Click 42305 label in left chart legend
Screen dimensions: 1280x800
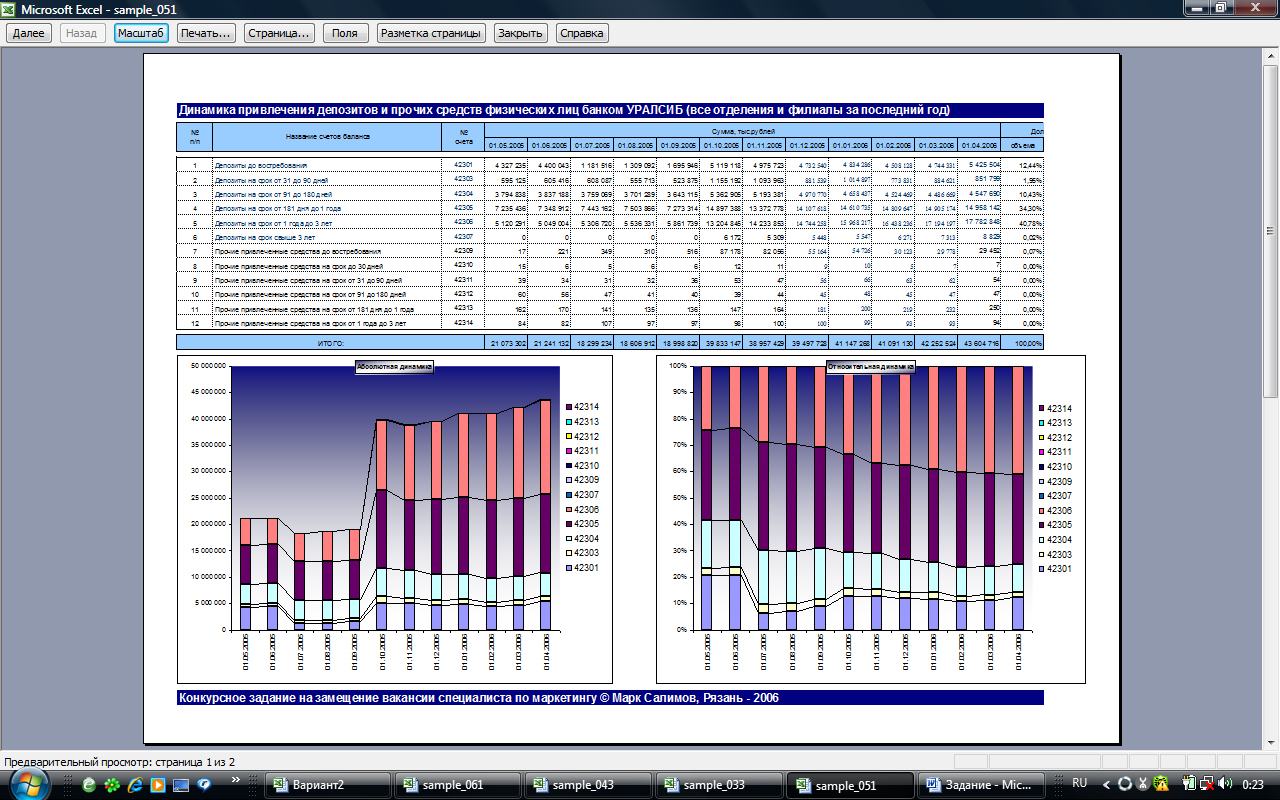point(589,524)
